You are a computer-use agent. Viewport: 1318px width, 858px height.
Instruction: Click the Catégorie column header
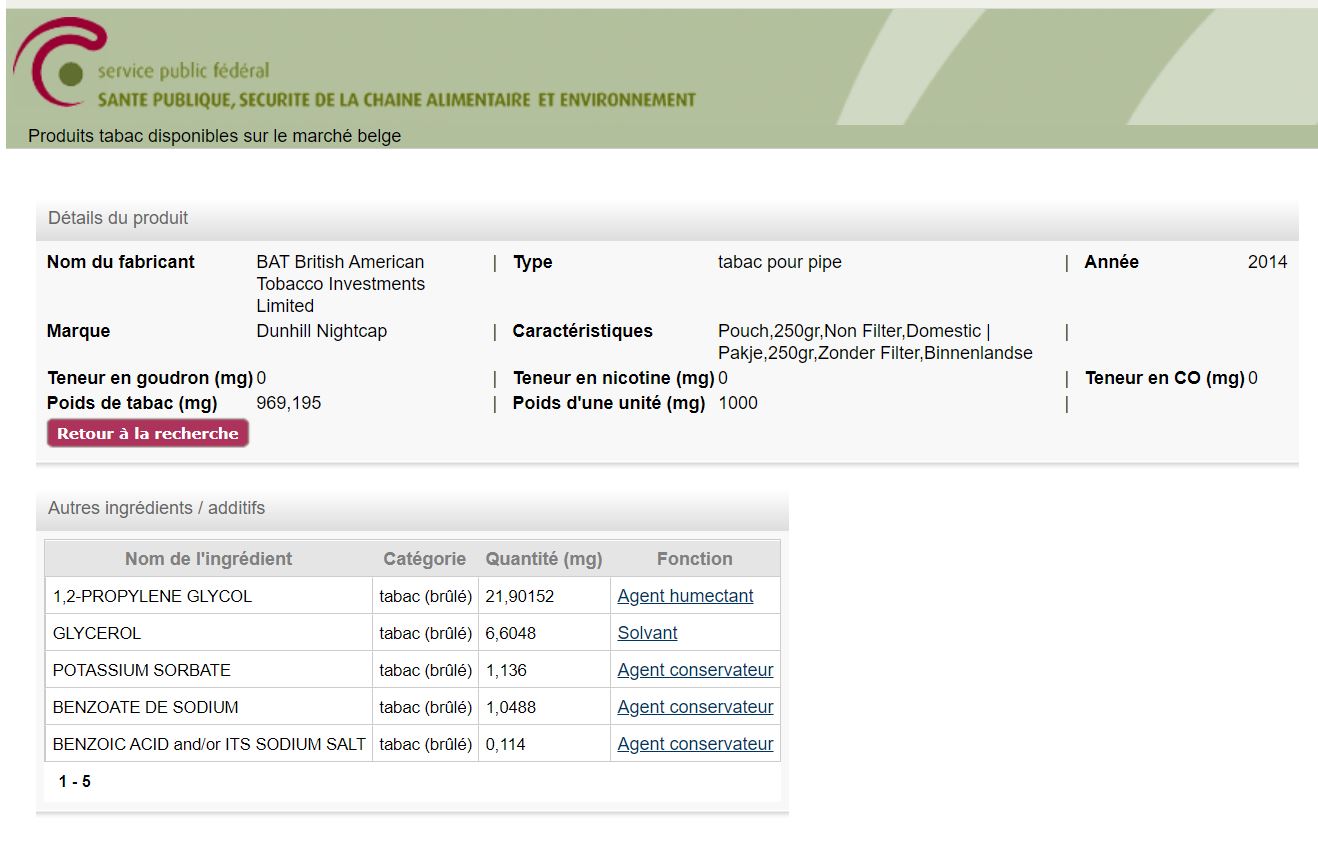425,559
